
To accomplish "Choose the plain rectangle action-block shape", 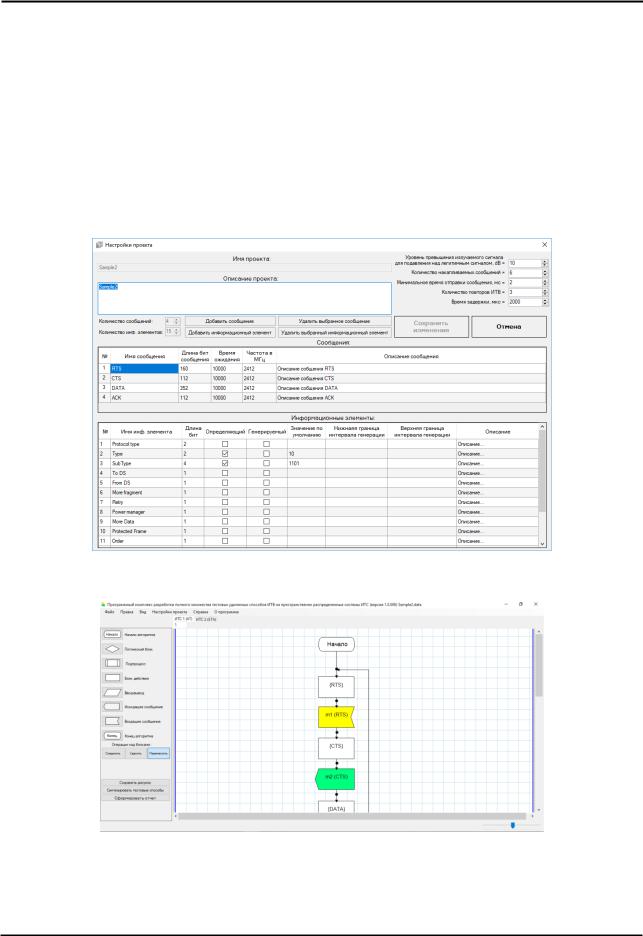I will point(112,678).
